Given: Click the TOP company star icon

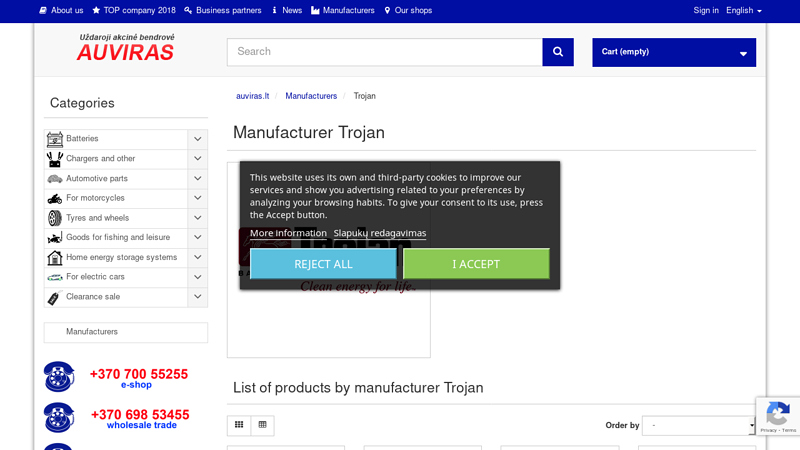Looking at the screenshot, I should pyautogui.click(x=96, y=10).
